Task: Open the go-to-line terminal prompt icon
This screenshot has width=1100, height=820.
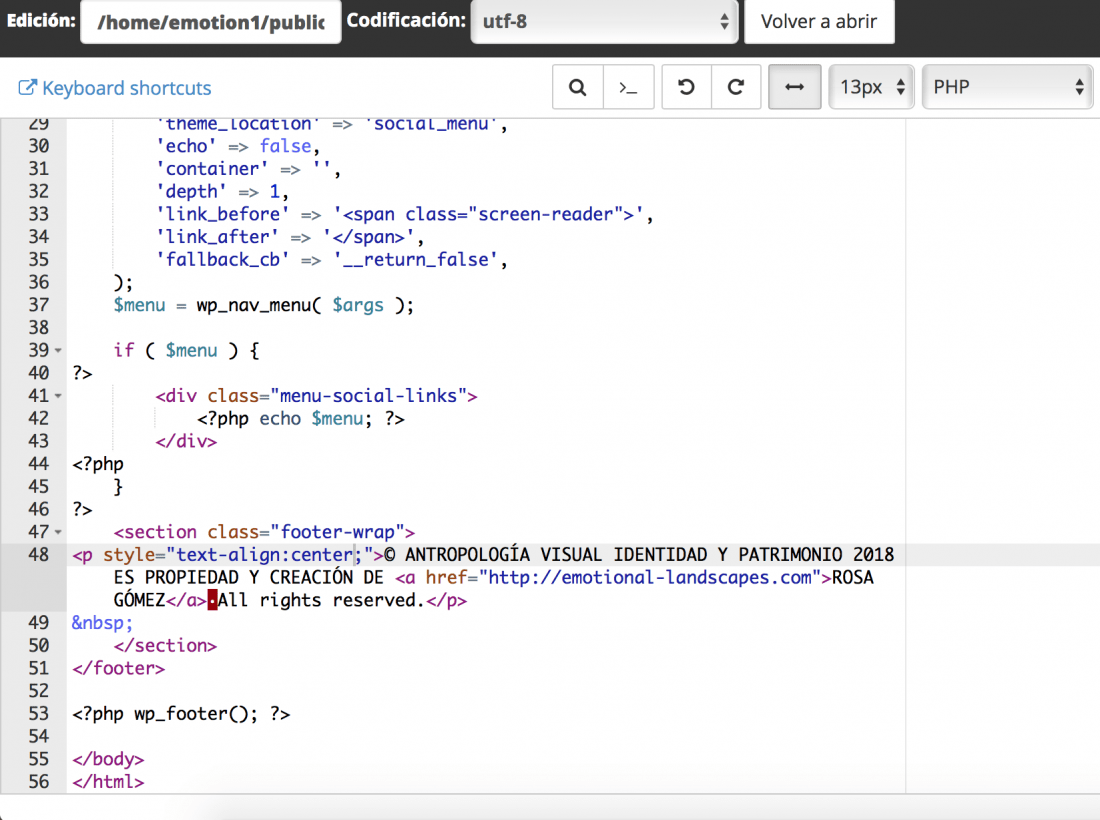Action: pyautogui.click(x=628, y=87)
